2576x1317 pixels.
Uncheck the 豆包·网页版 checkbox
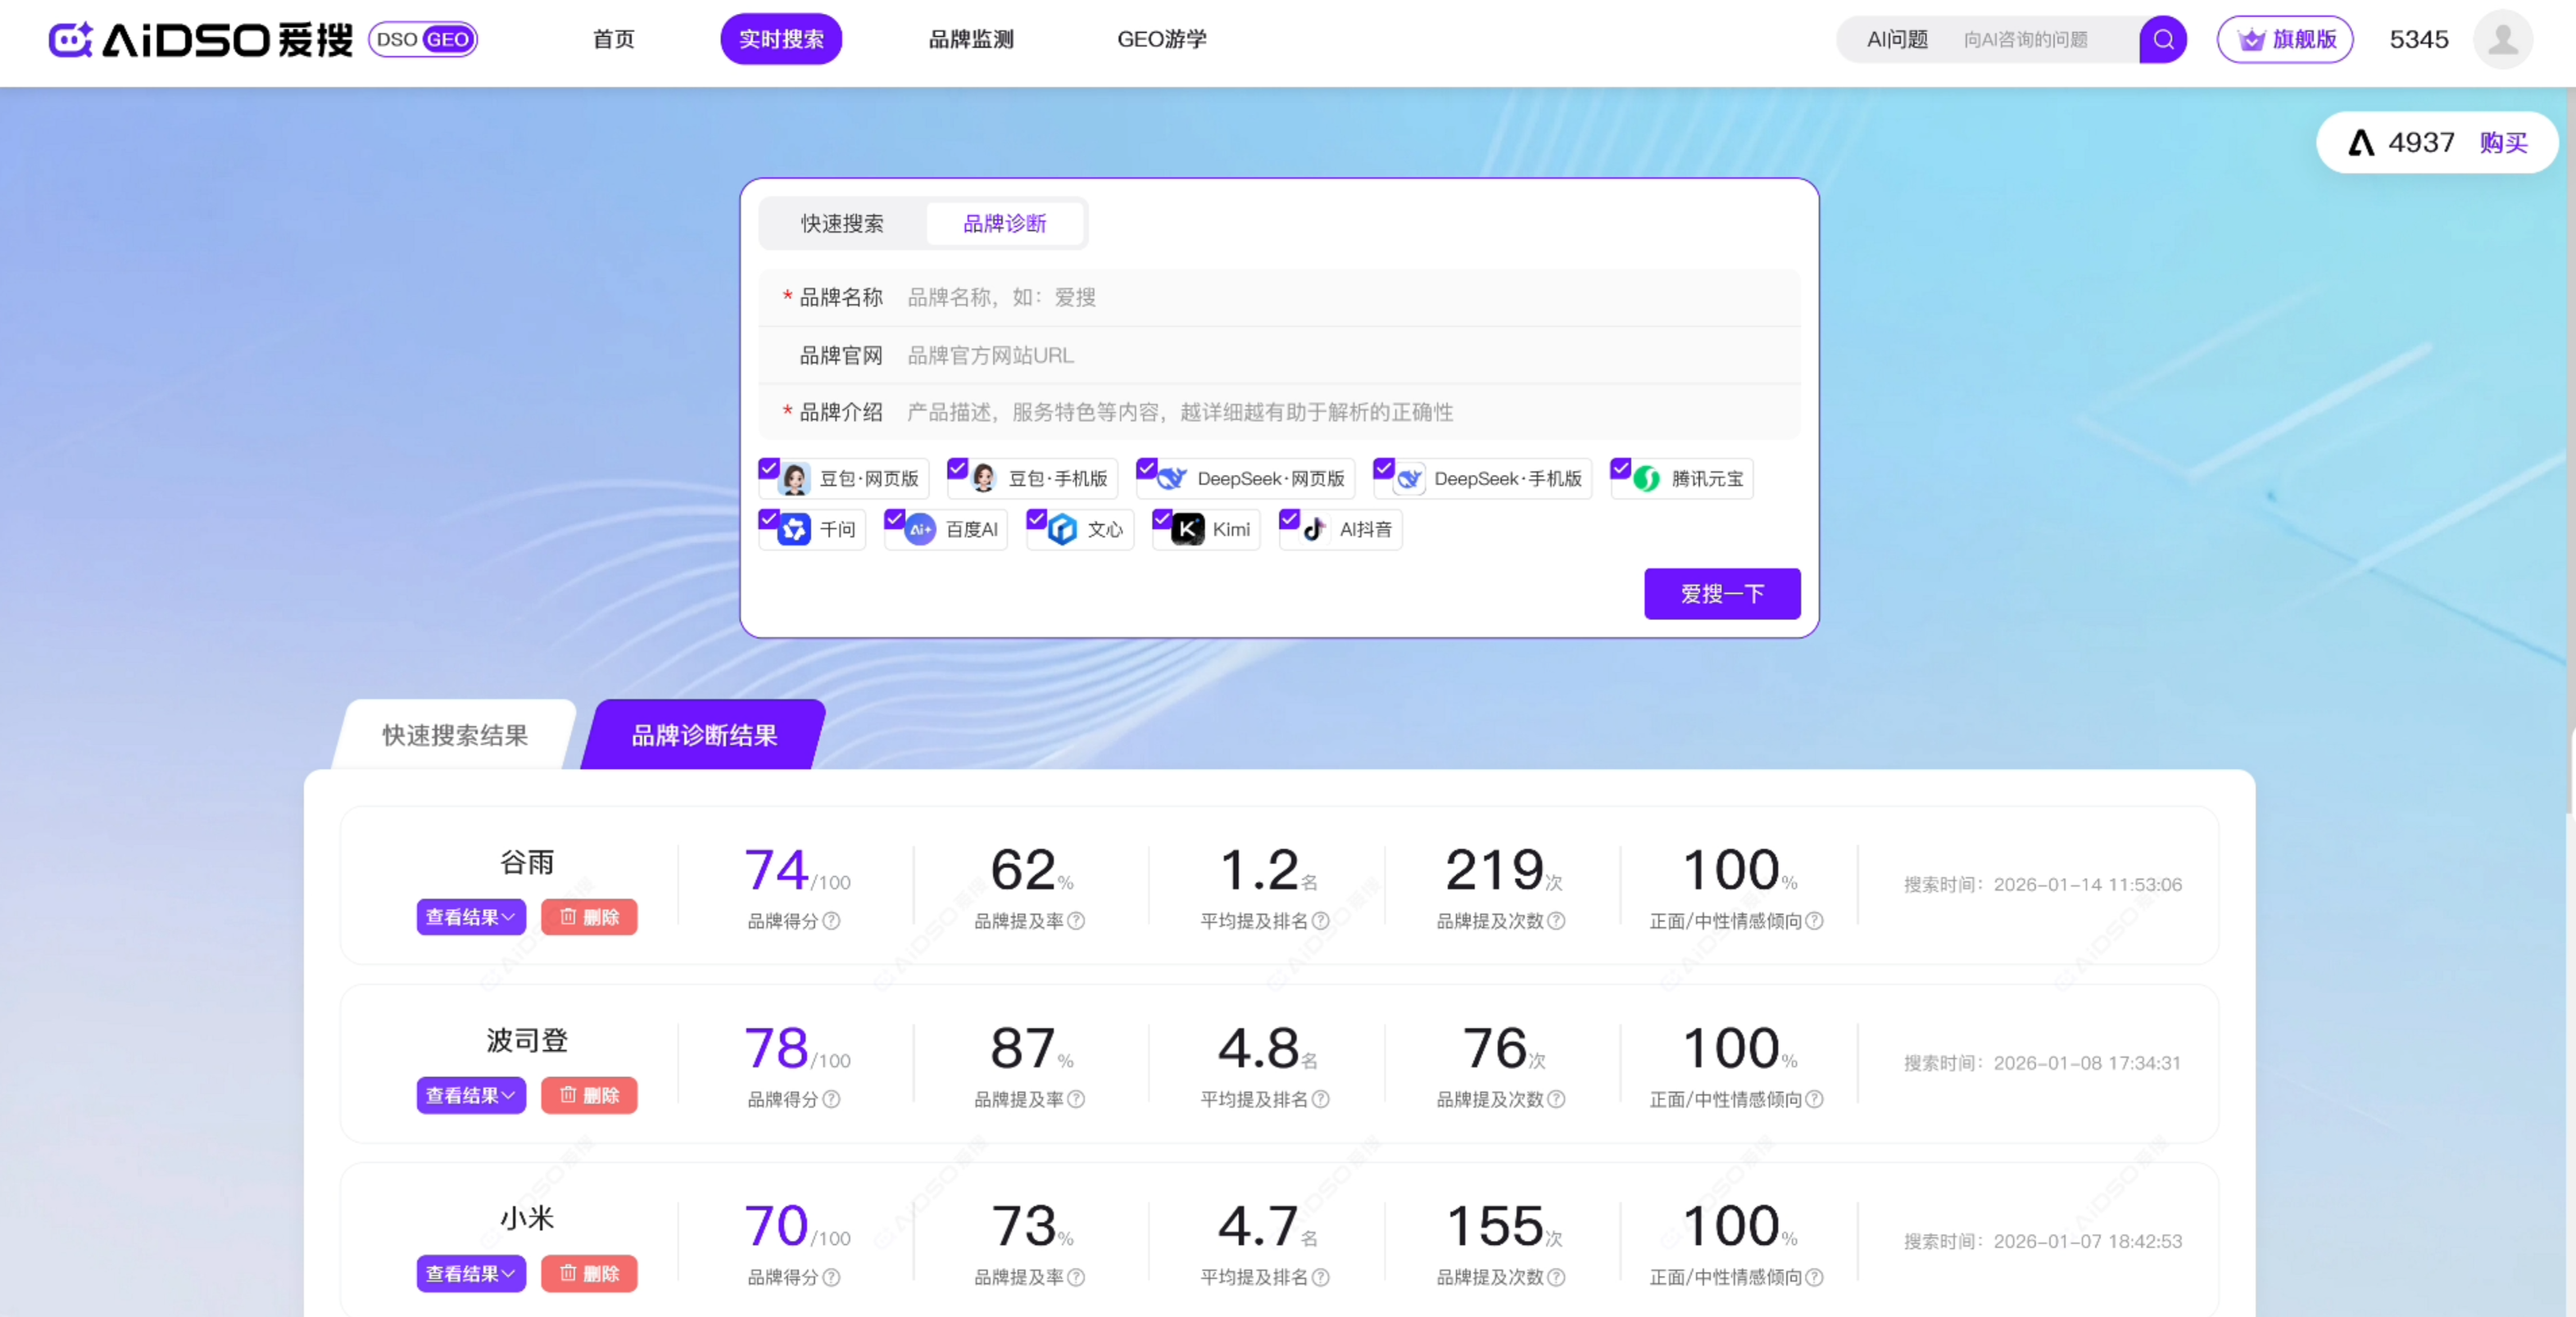pyautogui.click(x=769, y=468)
